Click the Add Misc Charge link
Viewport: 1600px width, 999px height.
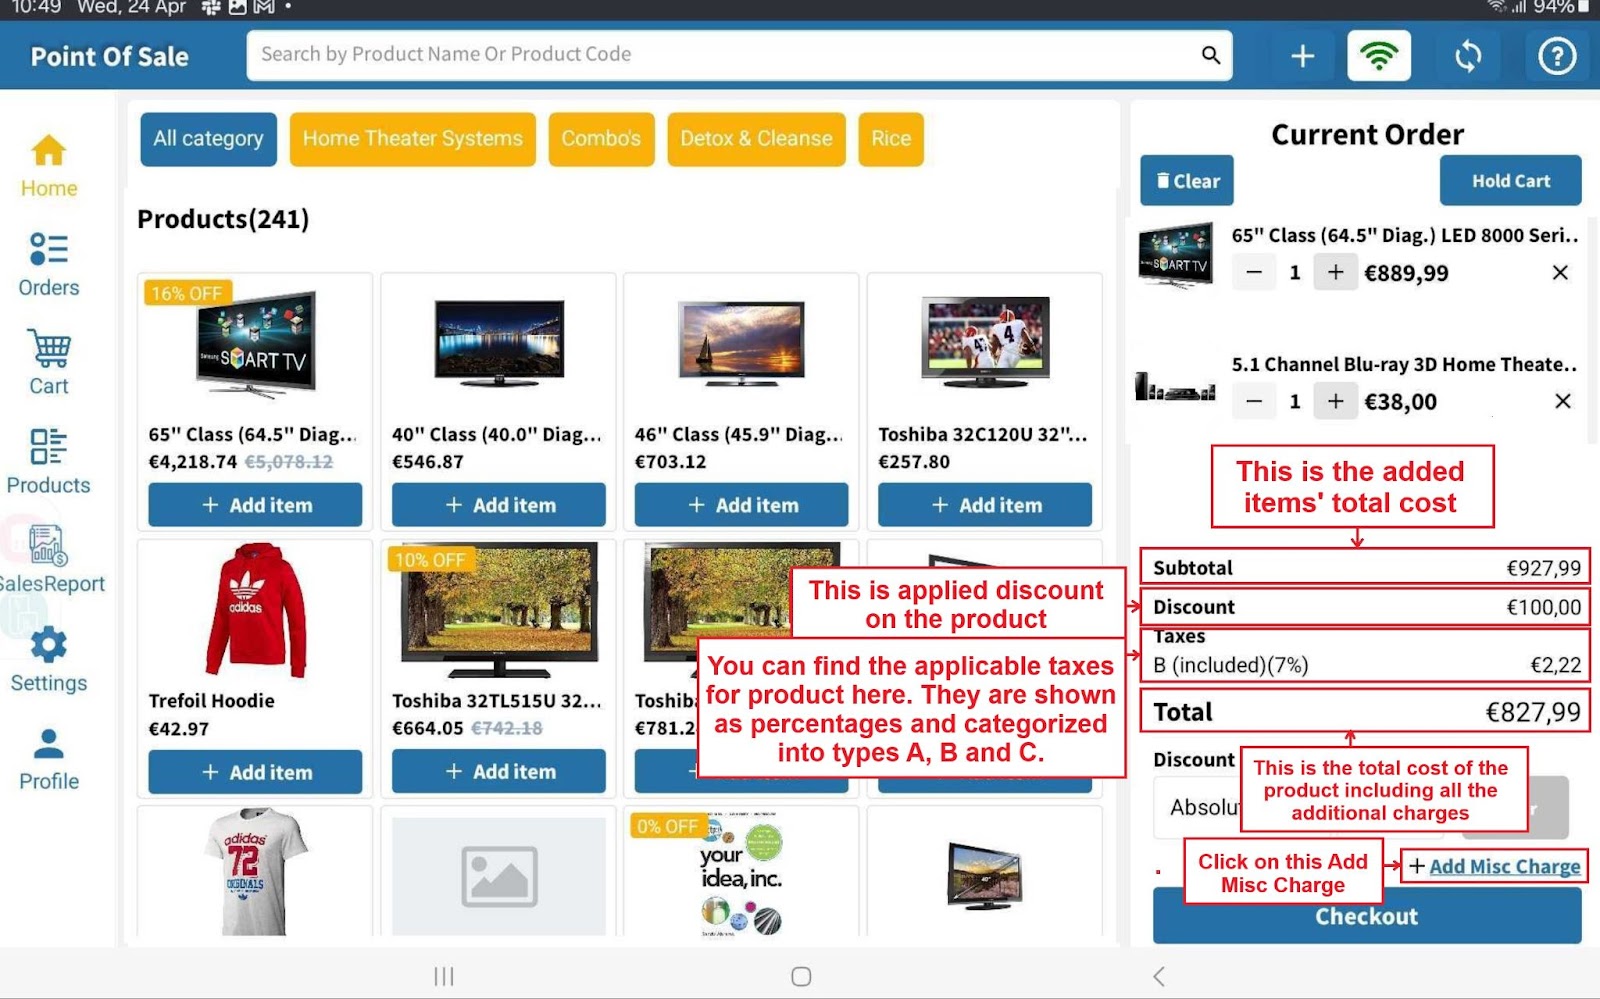pyautogui.click(x=1503, y=866)
